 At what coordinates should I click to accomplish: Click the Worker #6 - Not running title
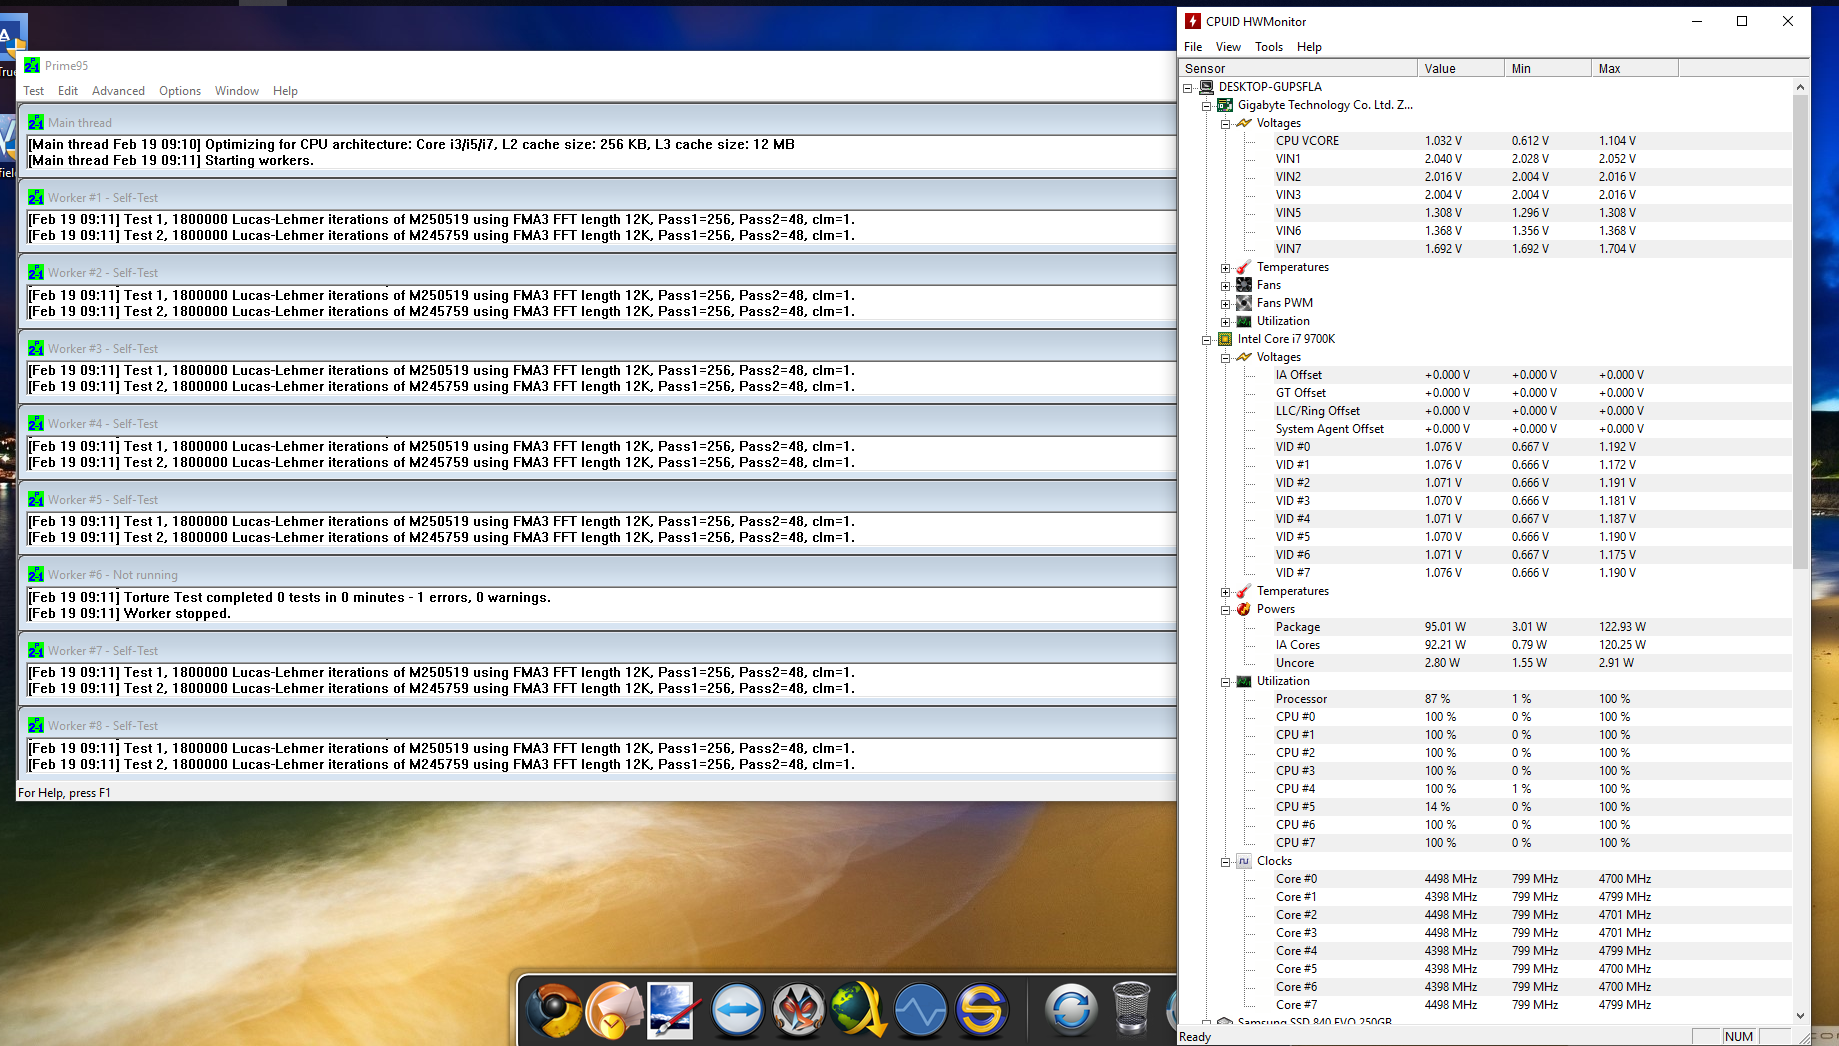(113, 575)
